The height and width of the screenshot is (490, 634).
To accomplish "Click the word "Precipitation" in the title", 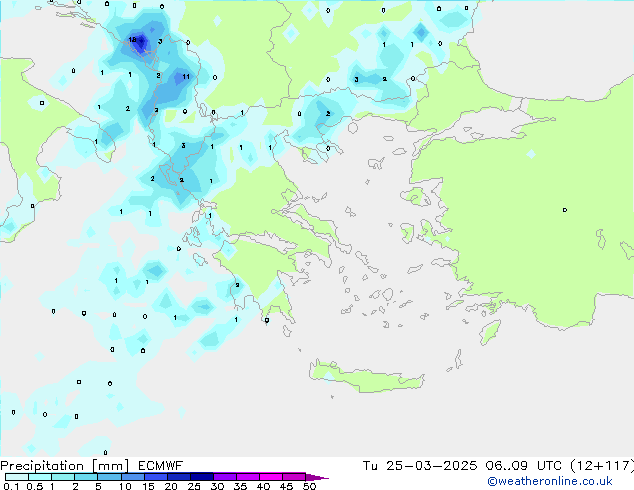I will (42, 466).
